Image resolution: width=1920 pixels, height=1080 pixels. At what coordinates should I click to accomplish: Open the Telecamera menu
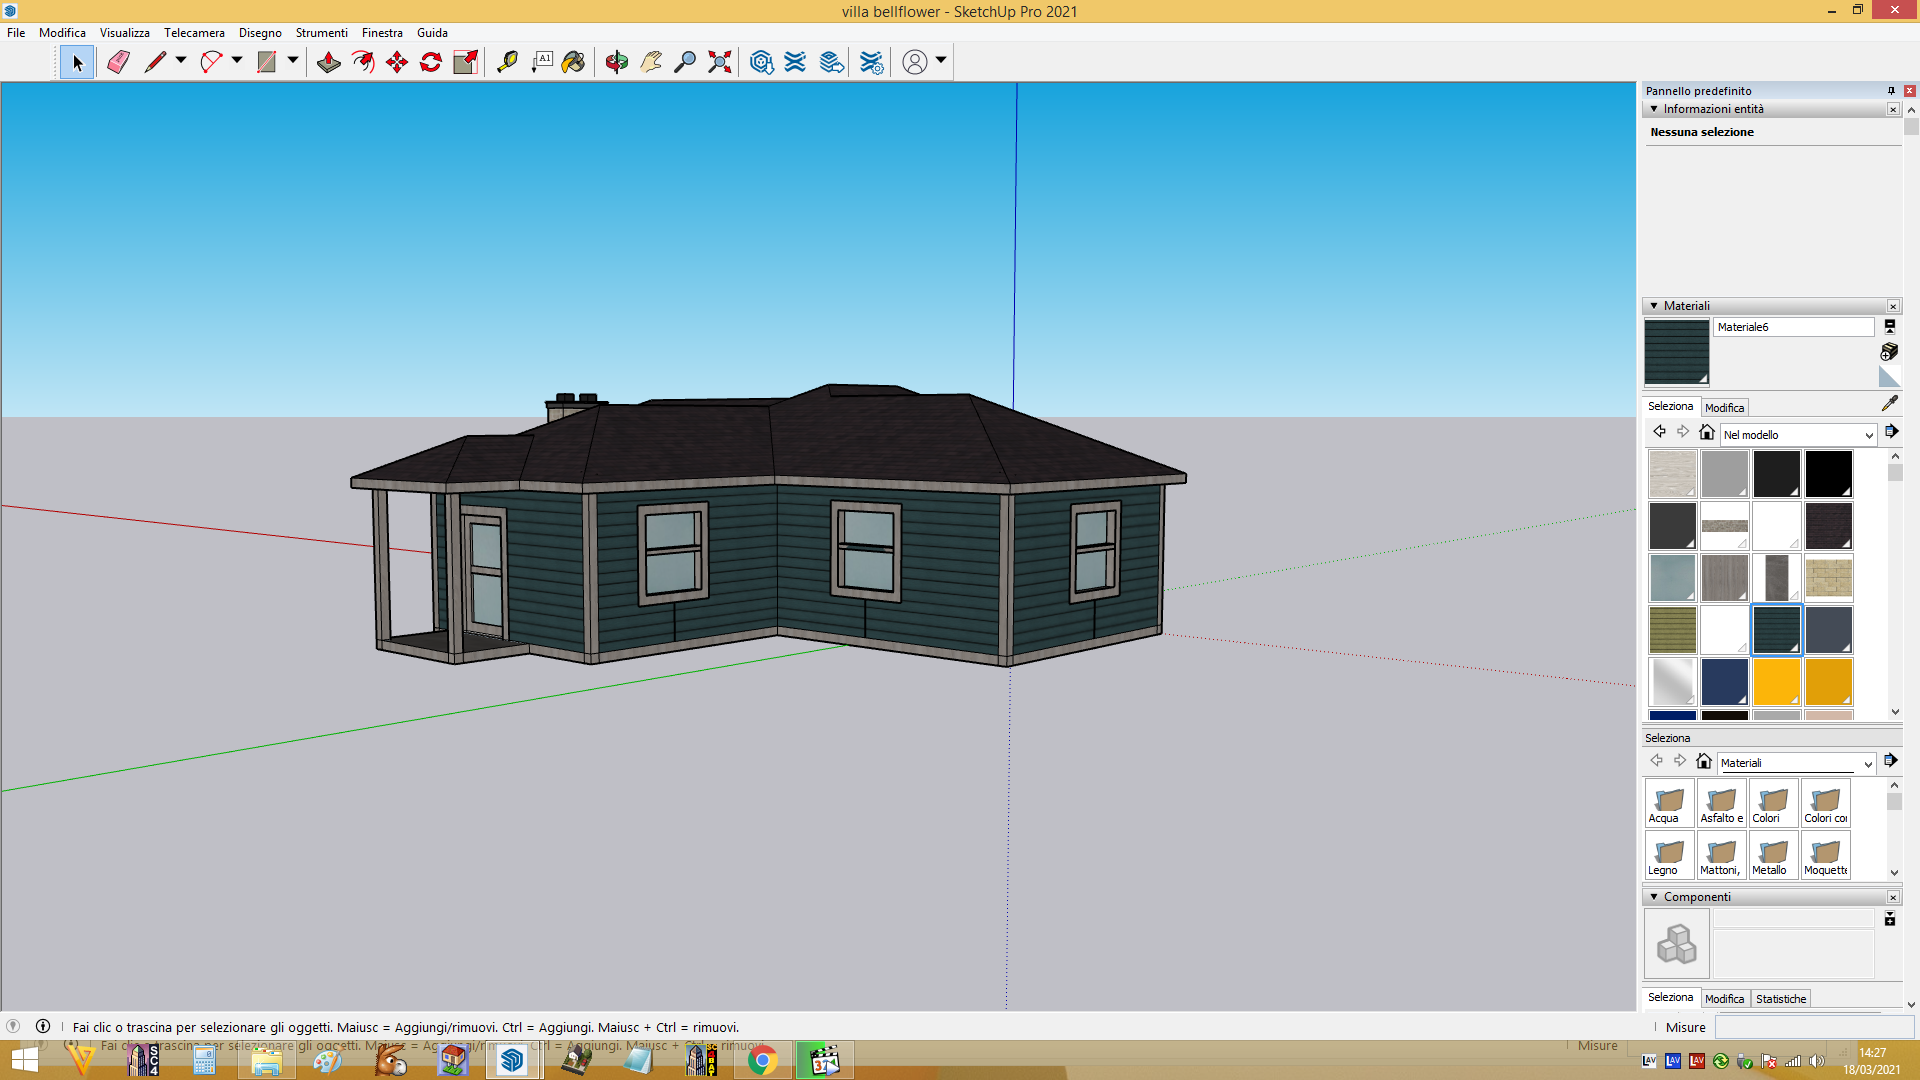pos(194,33)
